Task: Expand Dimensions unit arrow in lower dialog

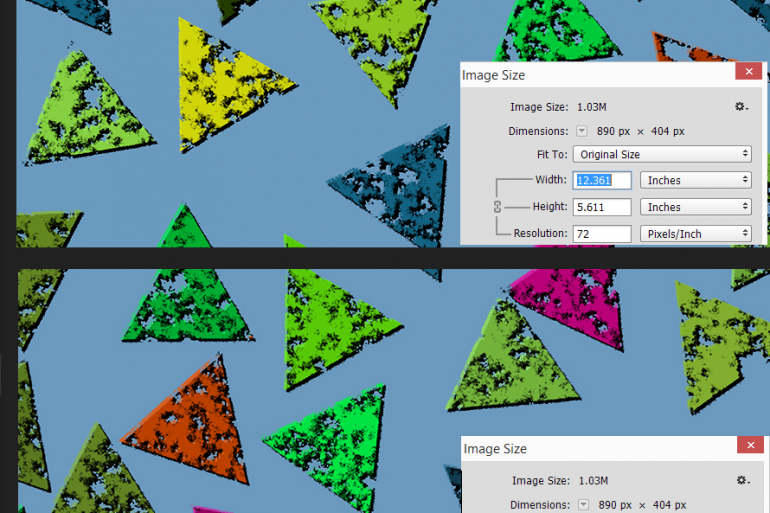Action: click(582, 505)
